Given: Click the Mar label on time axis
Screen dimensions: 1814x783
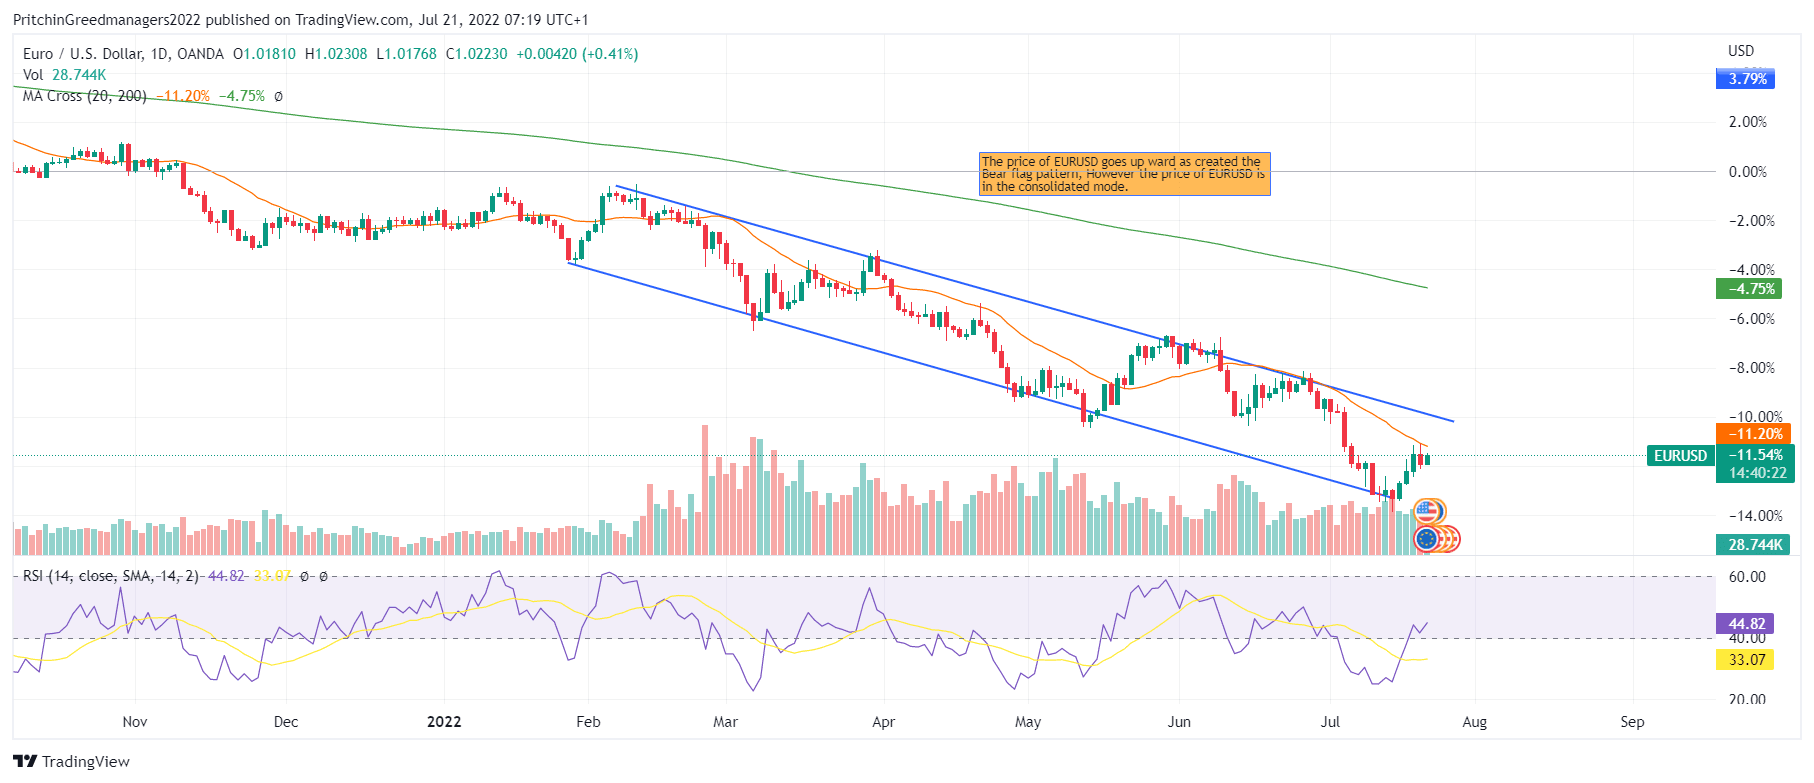Looking at the screenshot, I should 725,722.
